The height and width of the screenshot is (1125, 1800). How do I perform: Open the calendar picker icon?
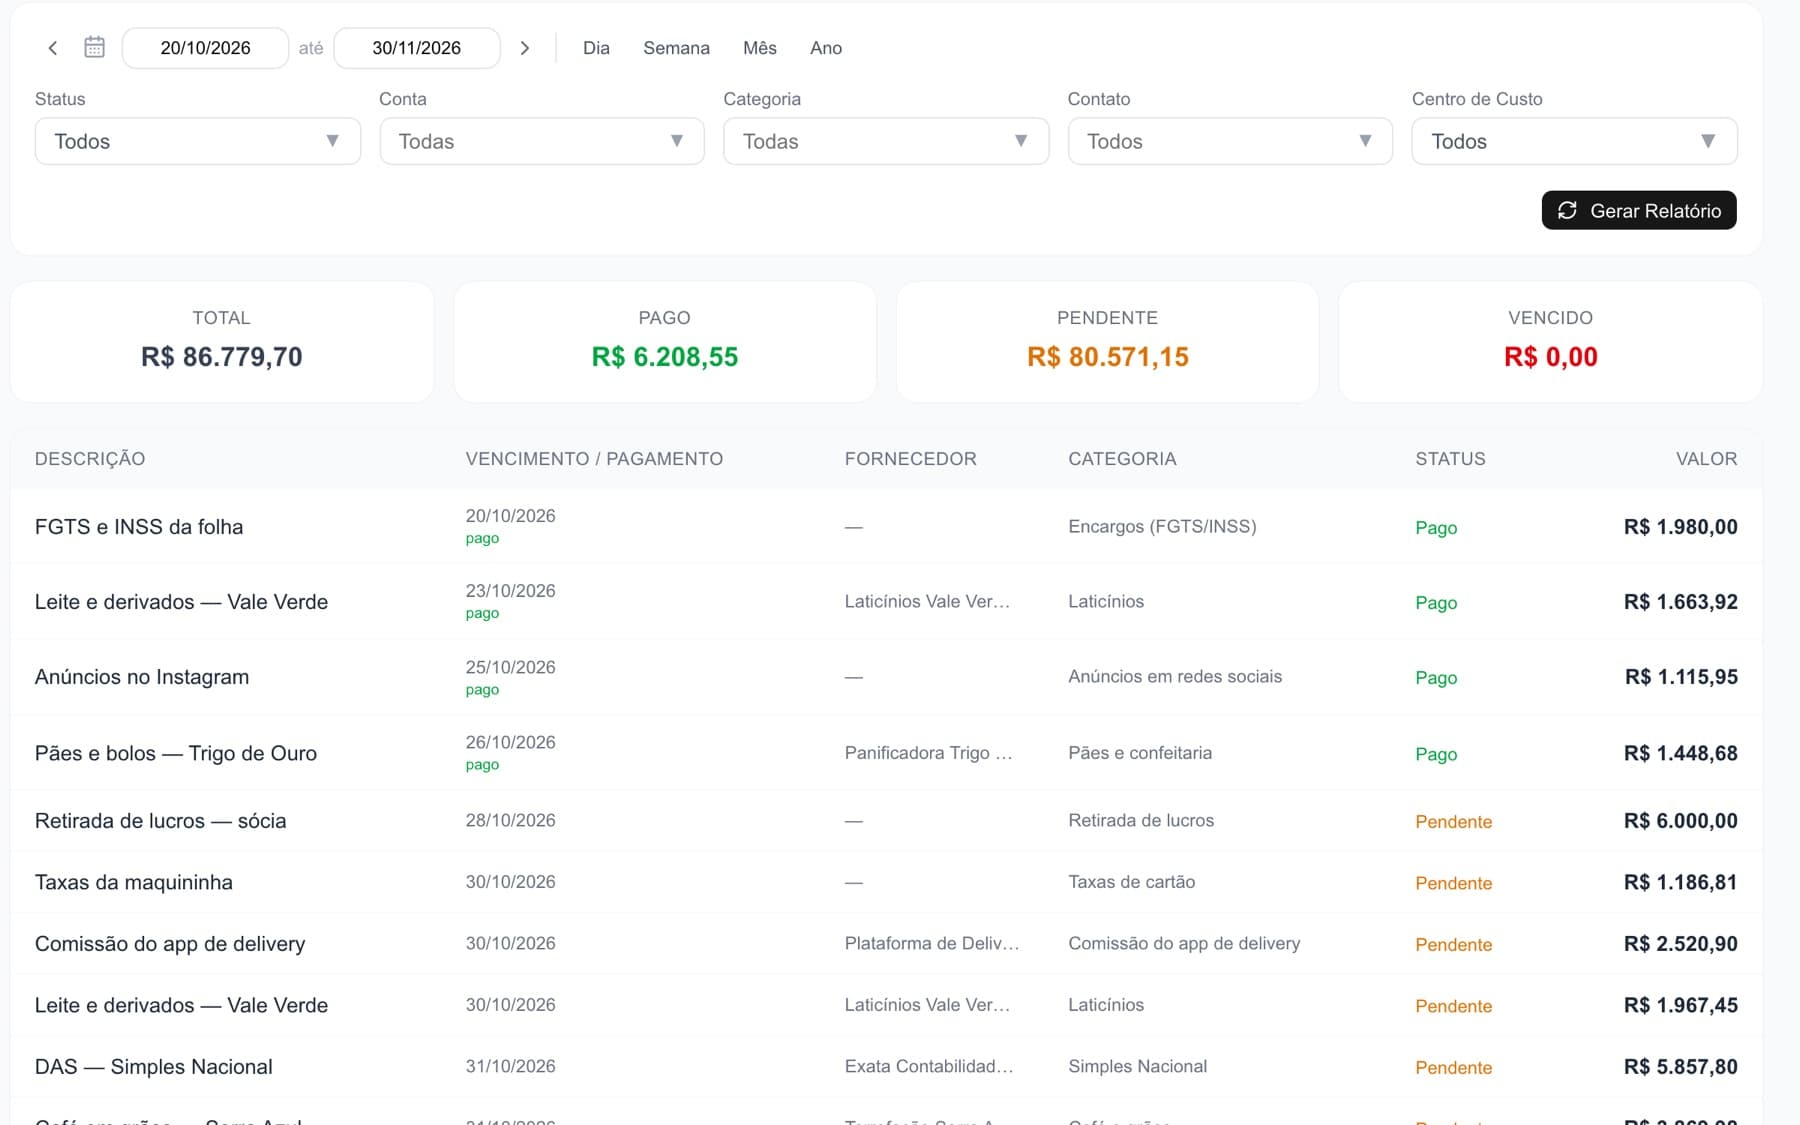pyautogui.click(x=94, y=48)
